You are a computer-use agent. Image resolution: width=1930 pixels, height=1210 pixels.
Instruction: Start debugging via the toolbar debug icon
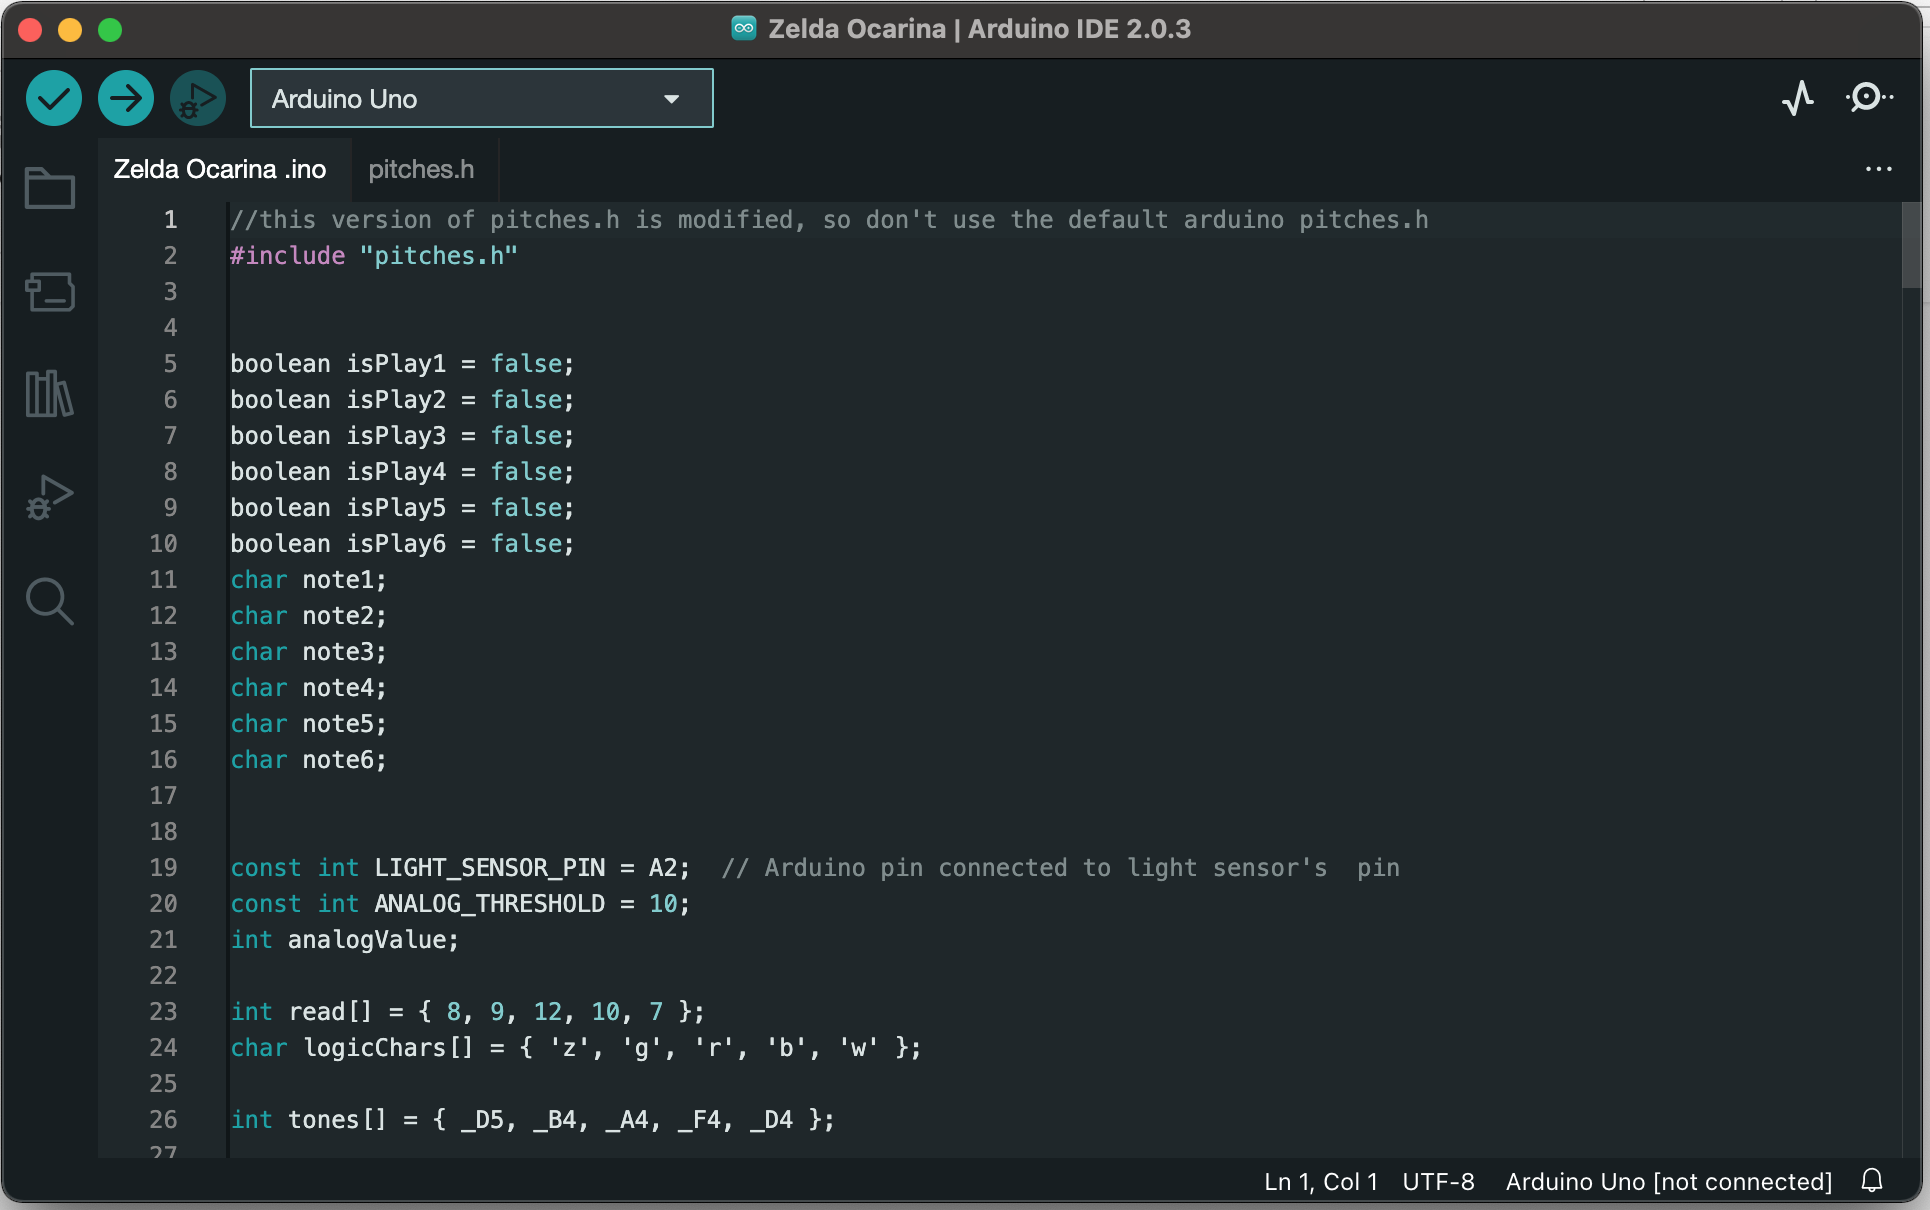197,98
